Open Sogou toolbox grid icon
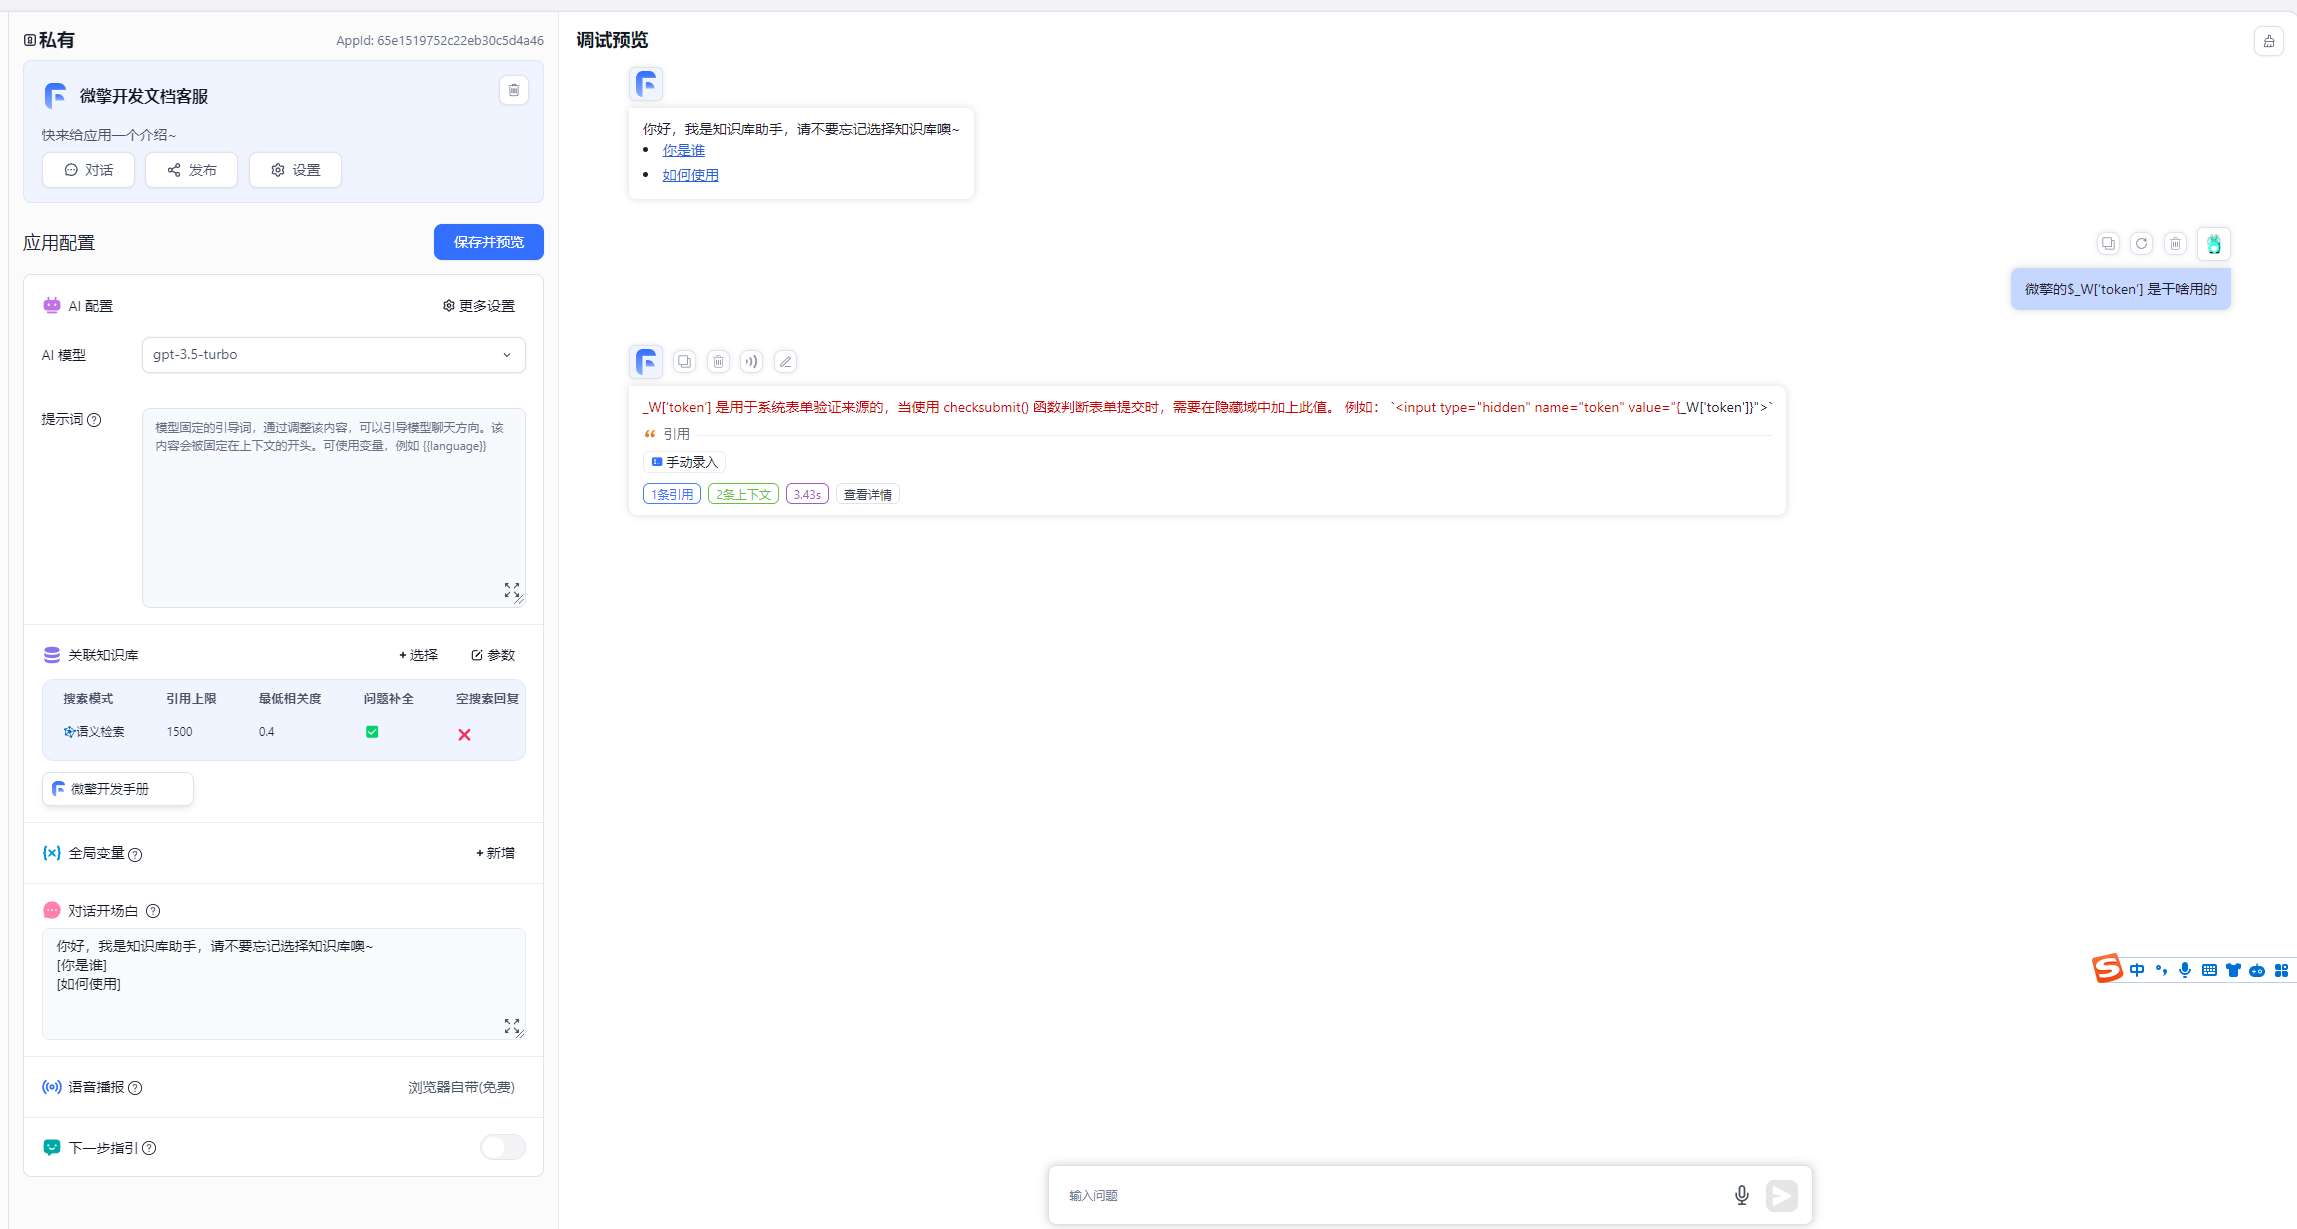Screen dimensions: 2297x1229 point(2281,970)
